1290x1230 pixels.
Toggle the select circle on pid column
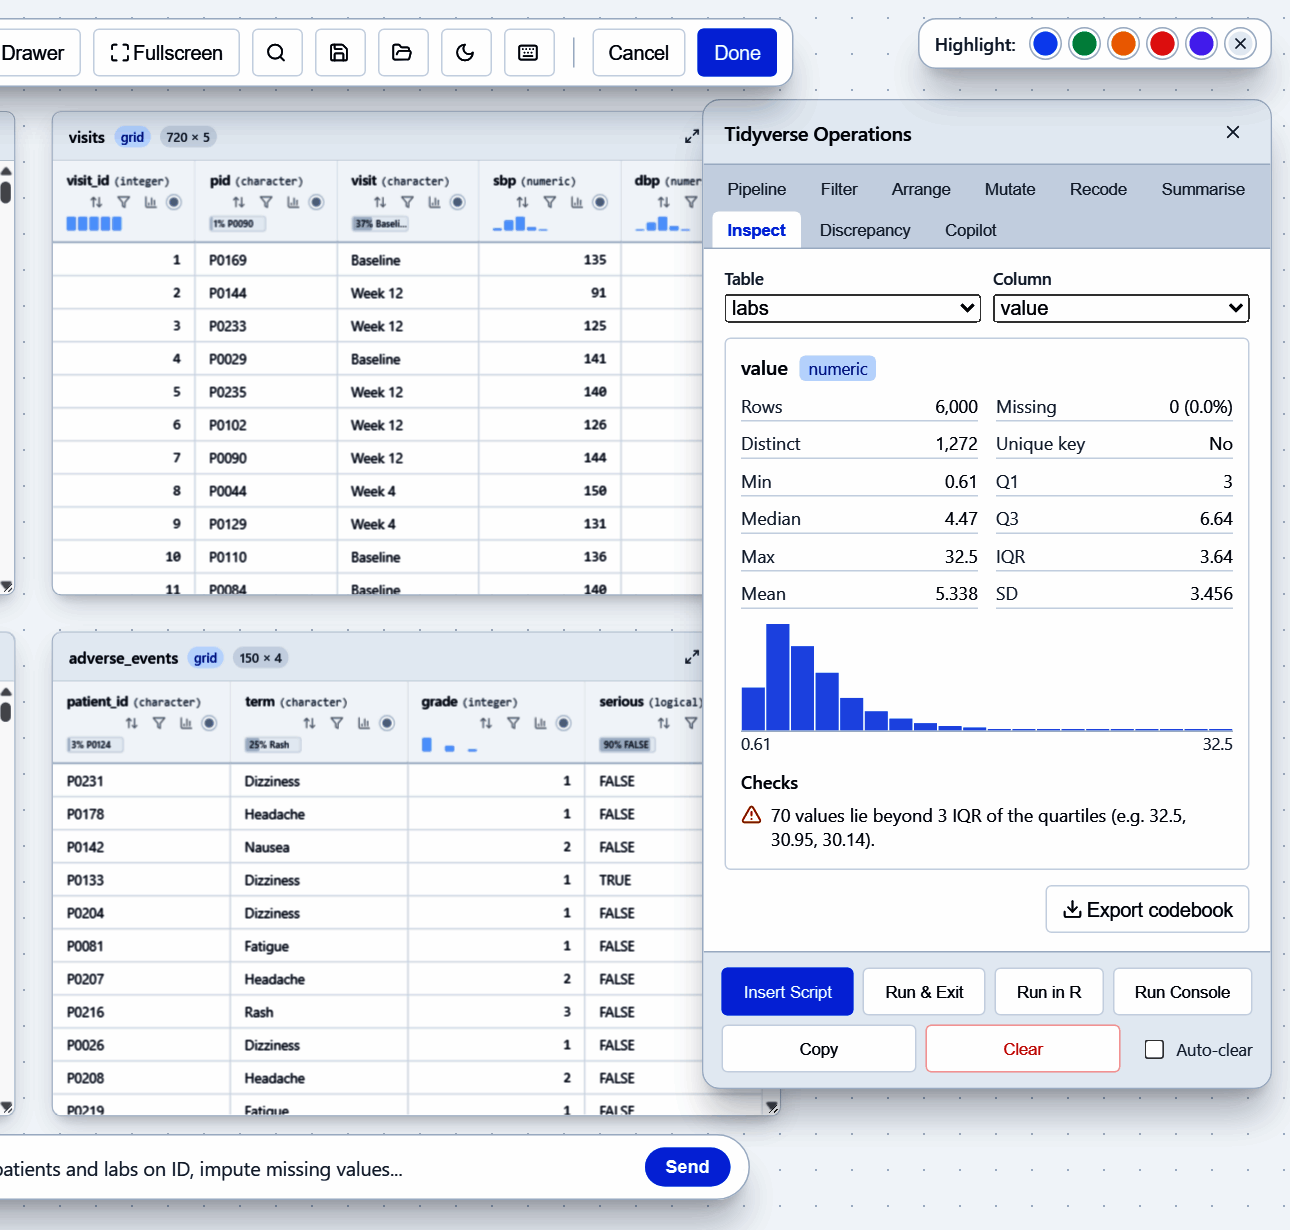(316, 202)
